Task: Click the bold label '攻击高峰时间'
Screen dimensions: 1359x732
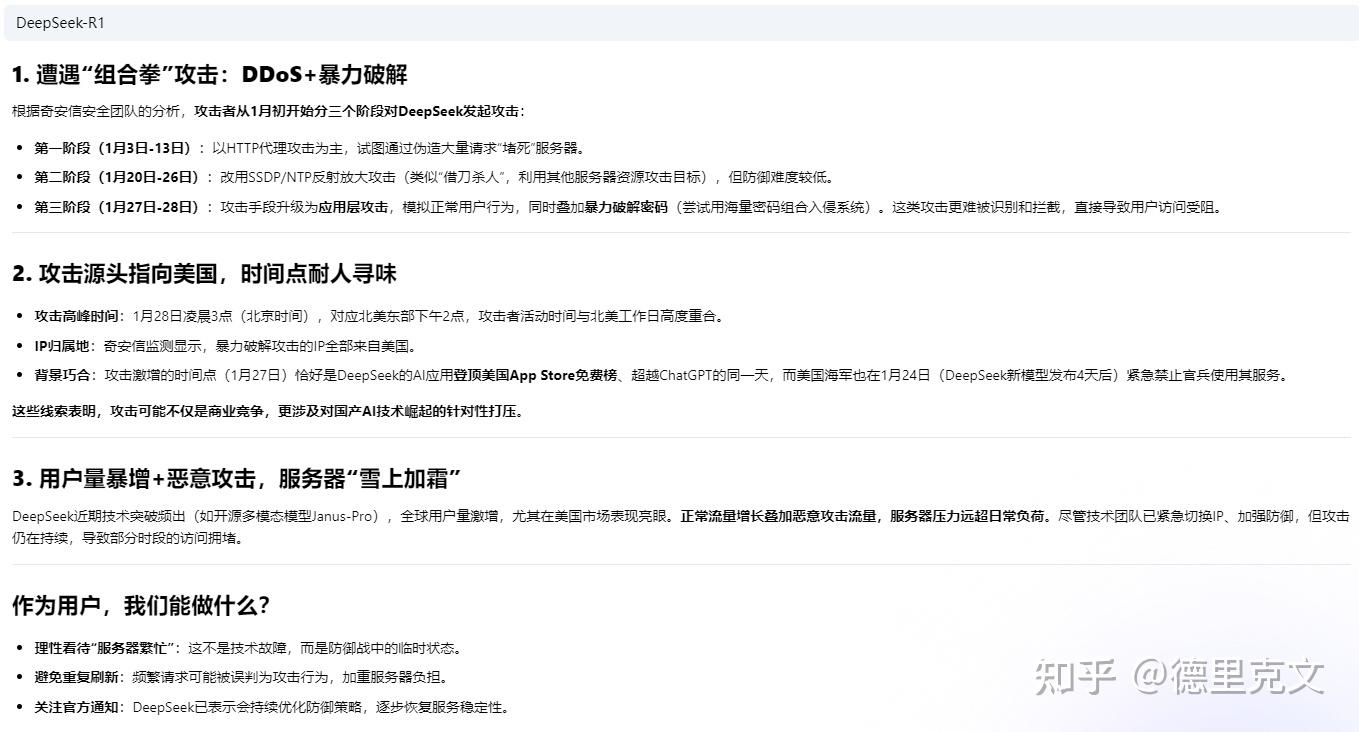Action: click(x=77, y=316)
